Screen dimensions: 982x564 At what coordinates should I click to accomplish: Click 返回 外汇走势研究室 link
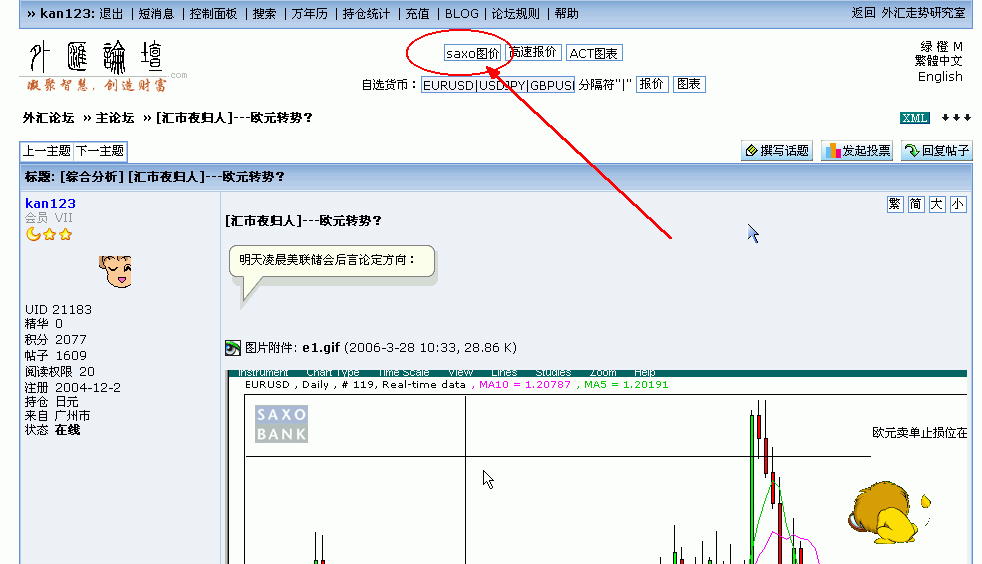[x=908, y=13]
